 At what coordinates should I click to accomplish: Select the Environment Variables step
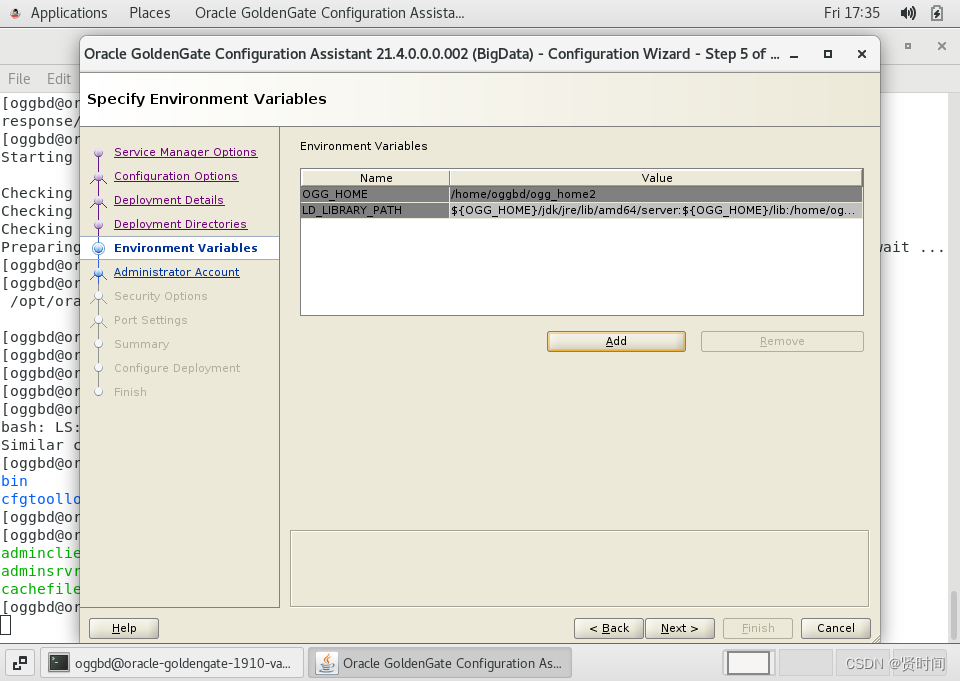tap(186, 248)
